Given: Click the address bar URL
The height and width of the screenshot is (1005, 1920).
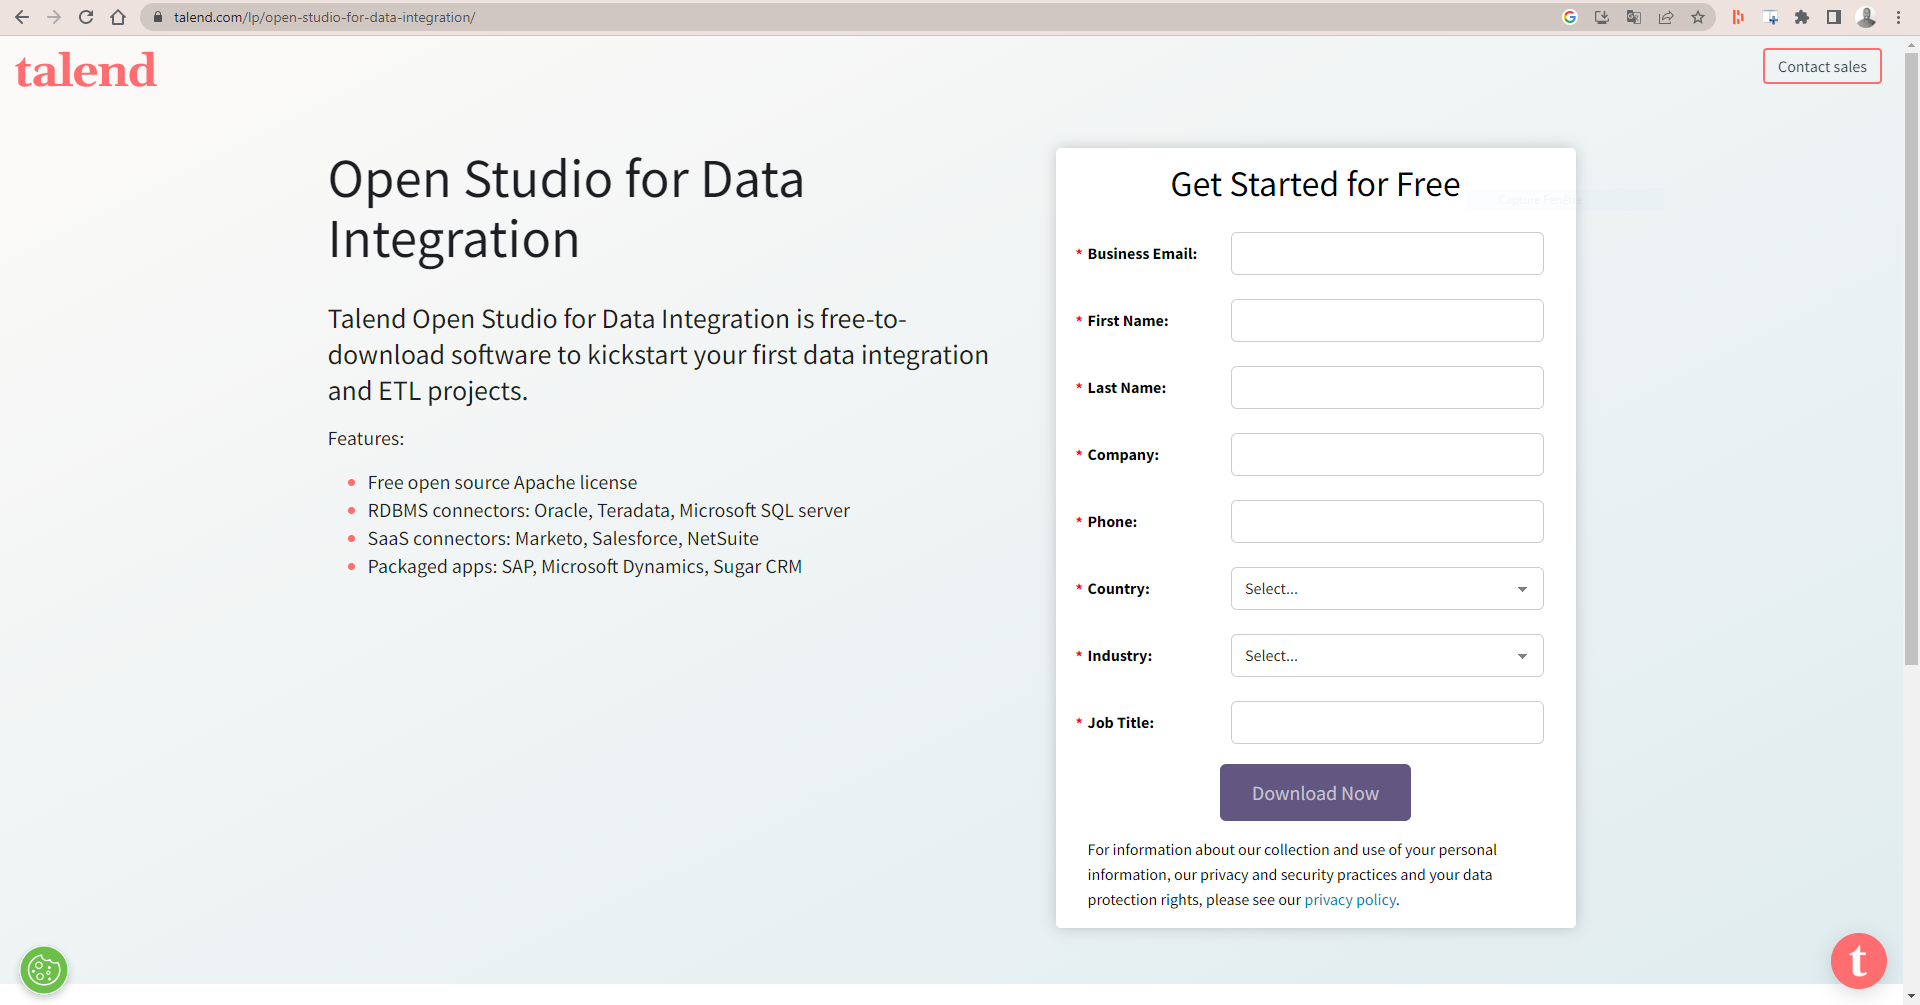Looking at the screenshot, I should tap(324, 17).
